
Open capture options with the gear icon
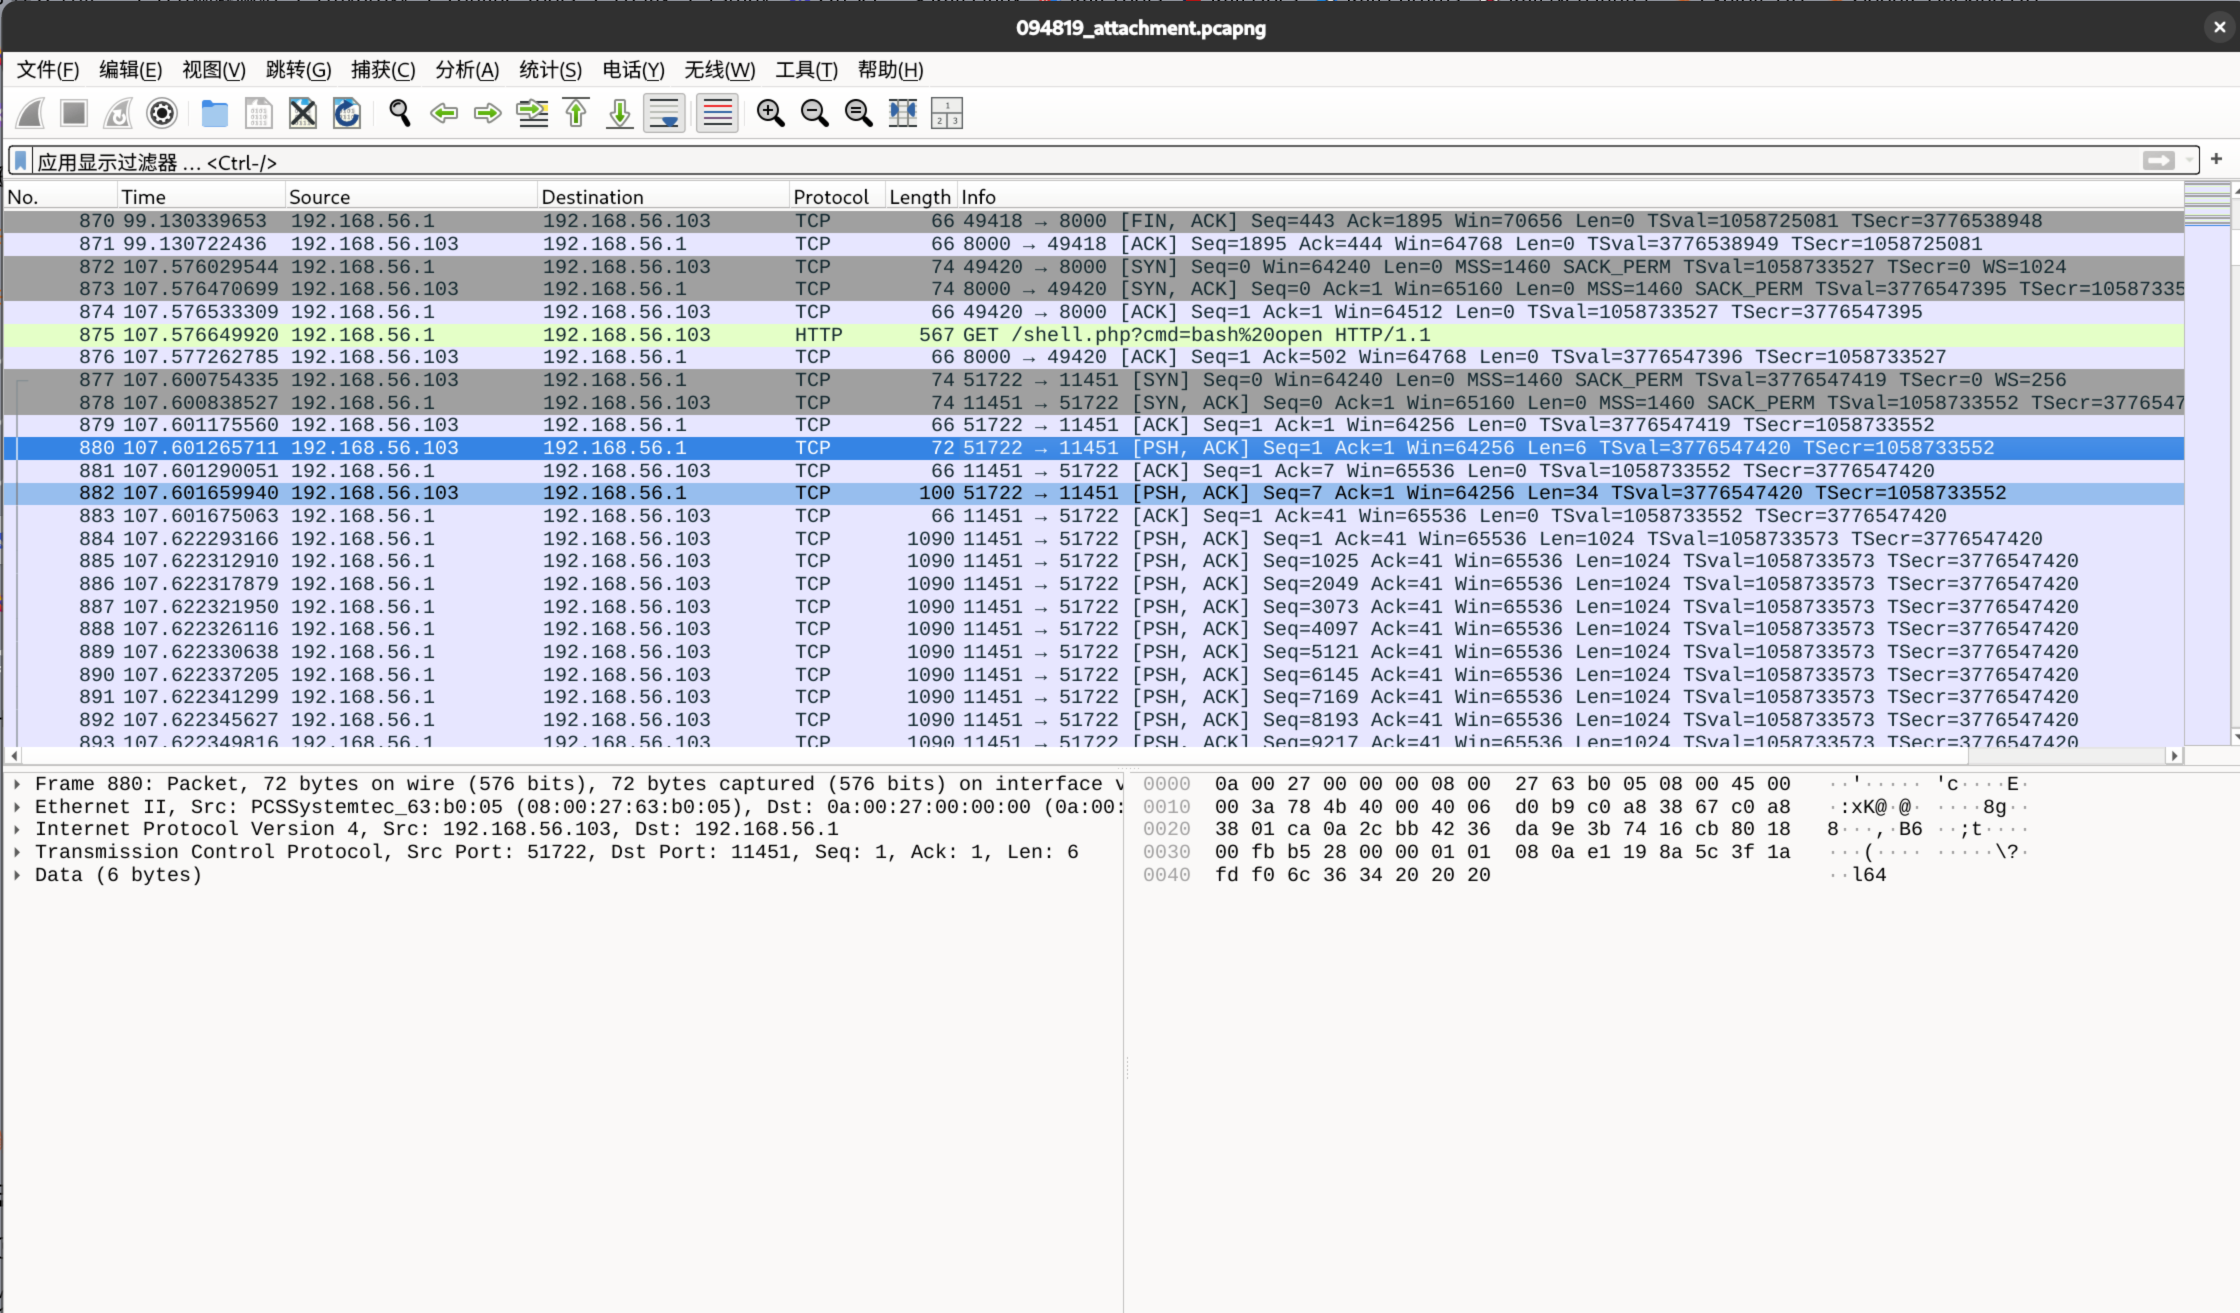pos(161,113)
